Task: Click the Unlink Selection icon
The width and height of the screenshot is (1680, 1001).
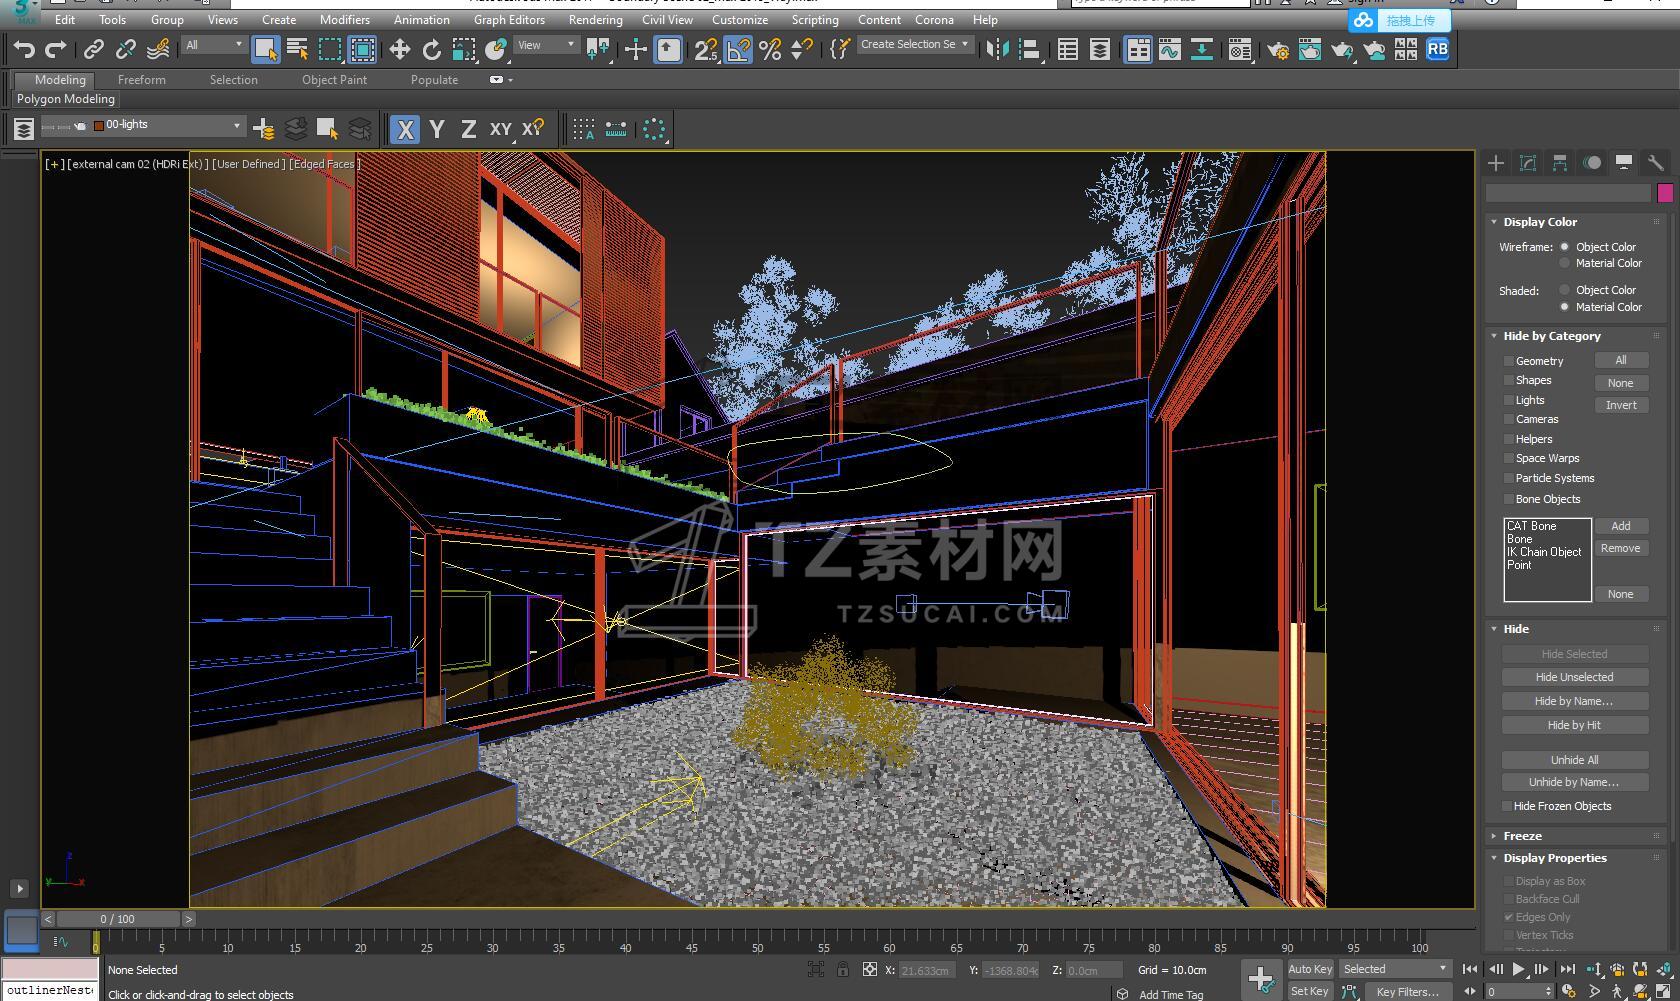Action: coord(126,49)
